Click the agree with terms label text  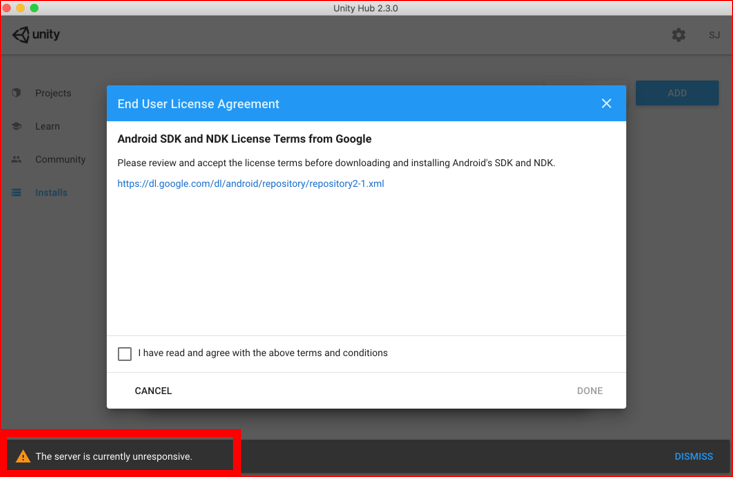(x=263, y=353)
